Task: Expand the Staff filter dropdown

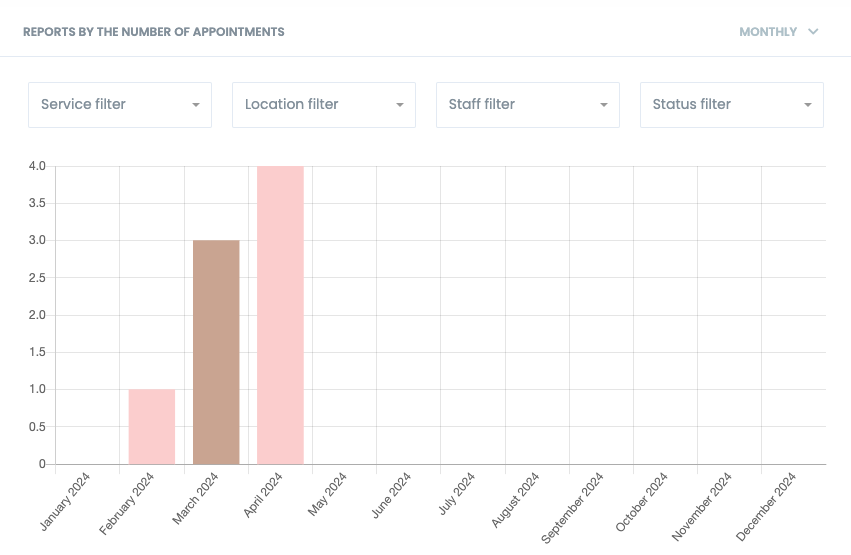Action: (527, 105)
